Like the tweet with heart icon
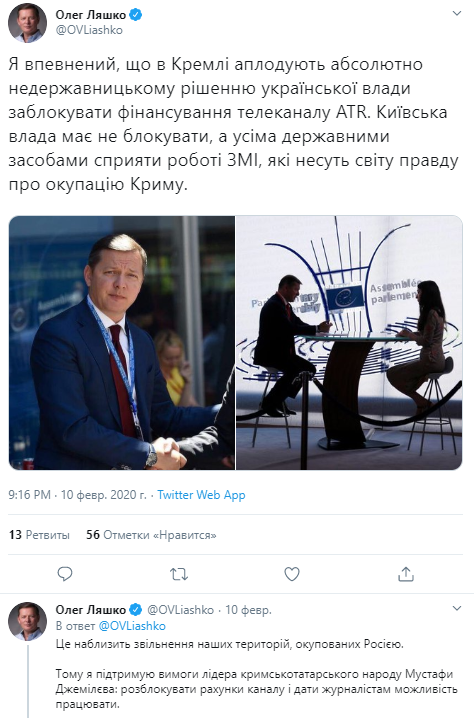Image resolution: width=474 pixels, height=718 pixels. point(292,574)
